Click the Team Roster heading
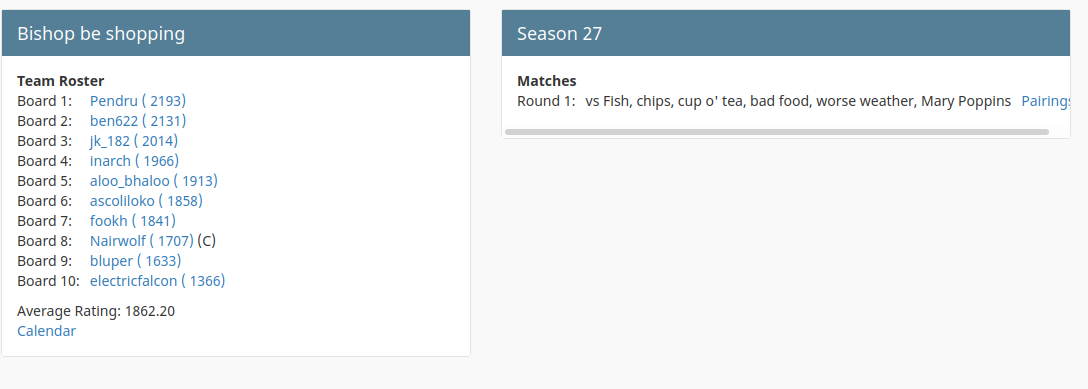The width and height of the screenshot is (1088, 389). click(x=60, y=81)
